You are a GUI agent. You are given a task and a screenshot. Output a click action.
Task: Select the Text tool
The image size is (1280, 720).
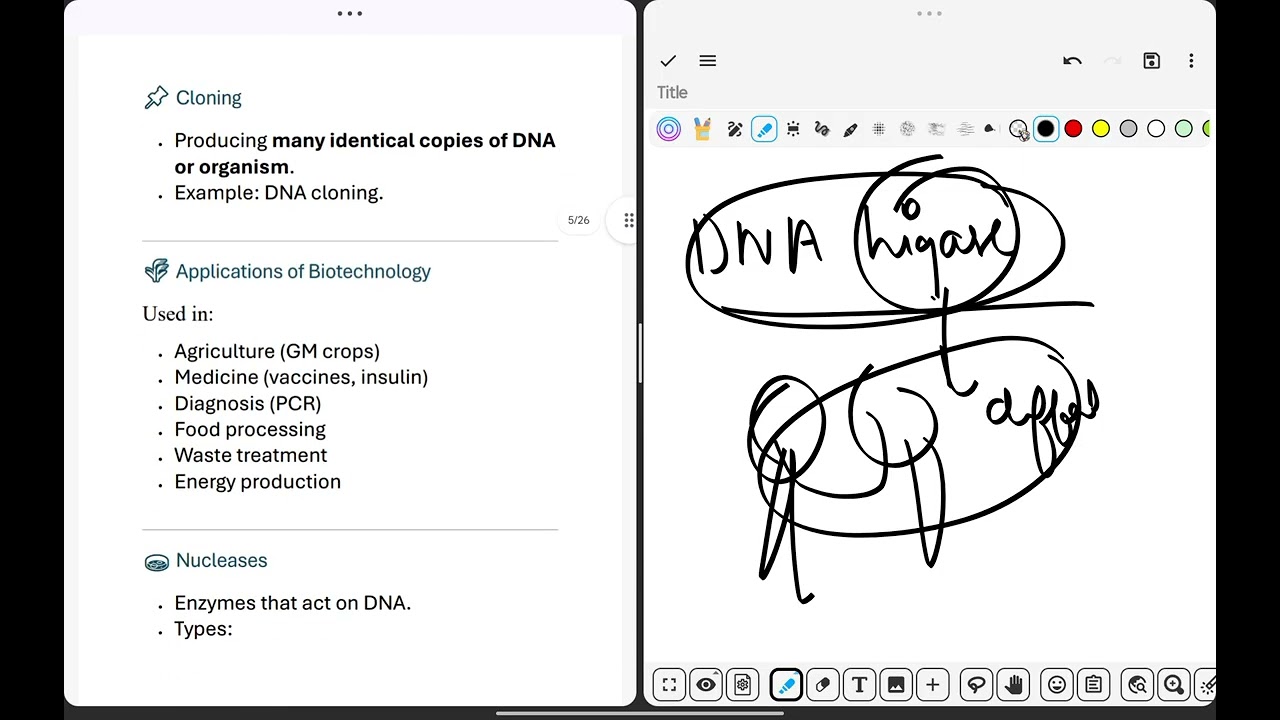pyautogui.click(x=859, y=685)
